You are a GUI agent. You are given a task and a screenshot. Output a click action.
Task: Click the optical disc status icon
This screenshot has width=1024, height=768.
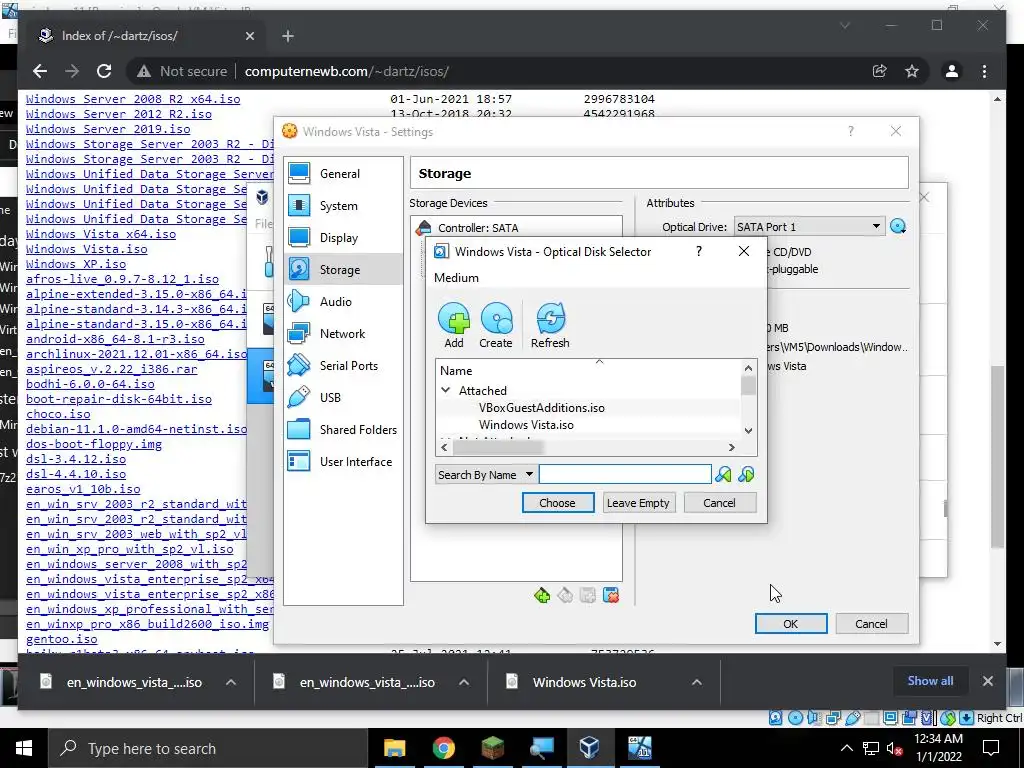[795, 718]
